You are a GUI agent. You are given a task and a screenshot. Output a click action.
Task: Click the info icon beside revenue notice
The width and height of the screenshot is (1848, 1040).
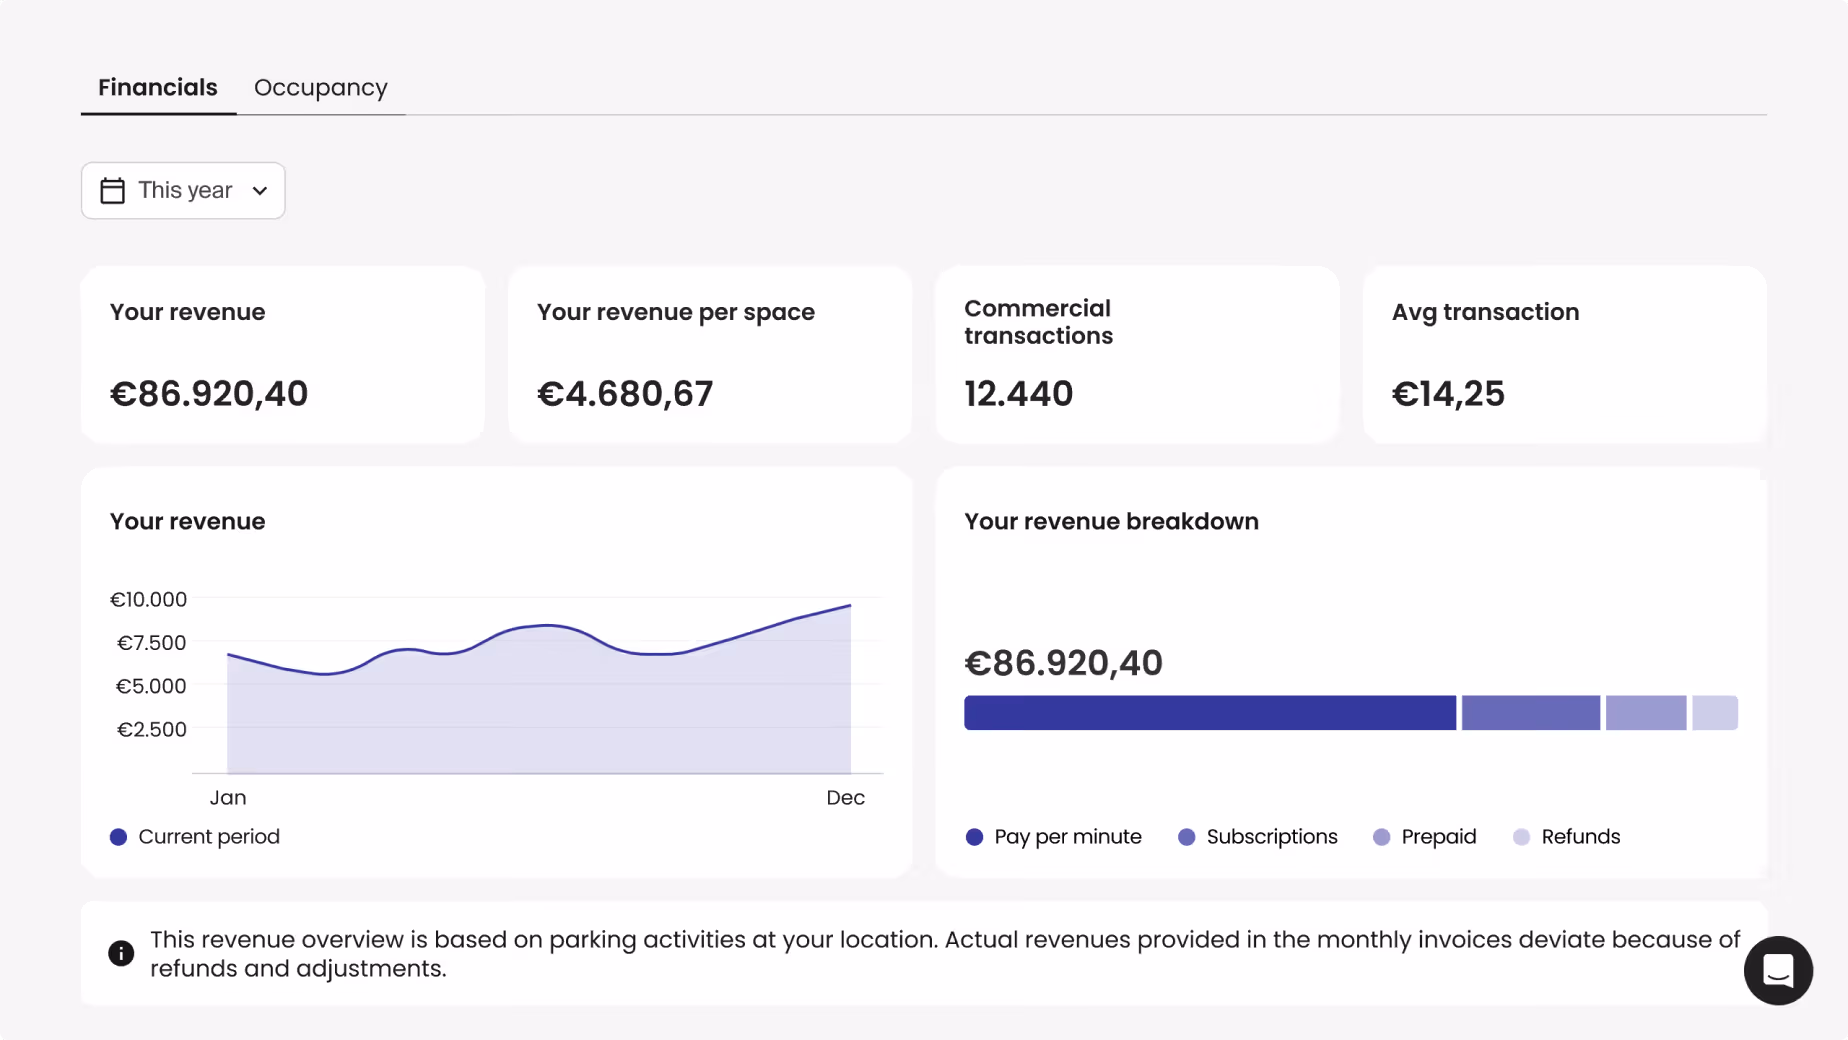point(121,953)
